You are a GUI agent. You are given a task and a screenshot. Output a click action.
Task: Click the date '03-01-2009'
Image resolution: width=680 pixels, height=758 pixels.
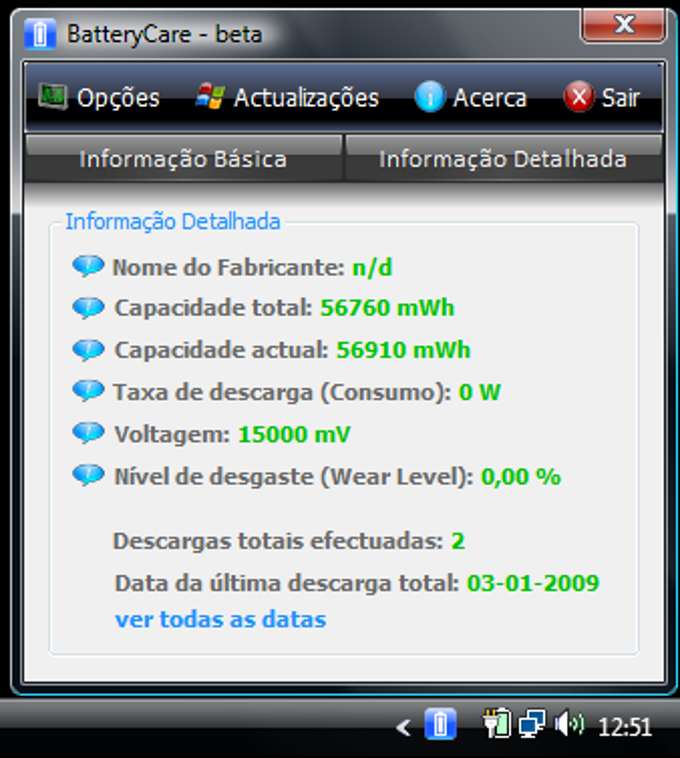533,583
